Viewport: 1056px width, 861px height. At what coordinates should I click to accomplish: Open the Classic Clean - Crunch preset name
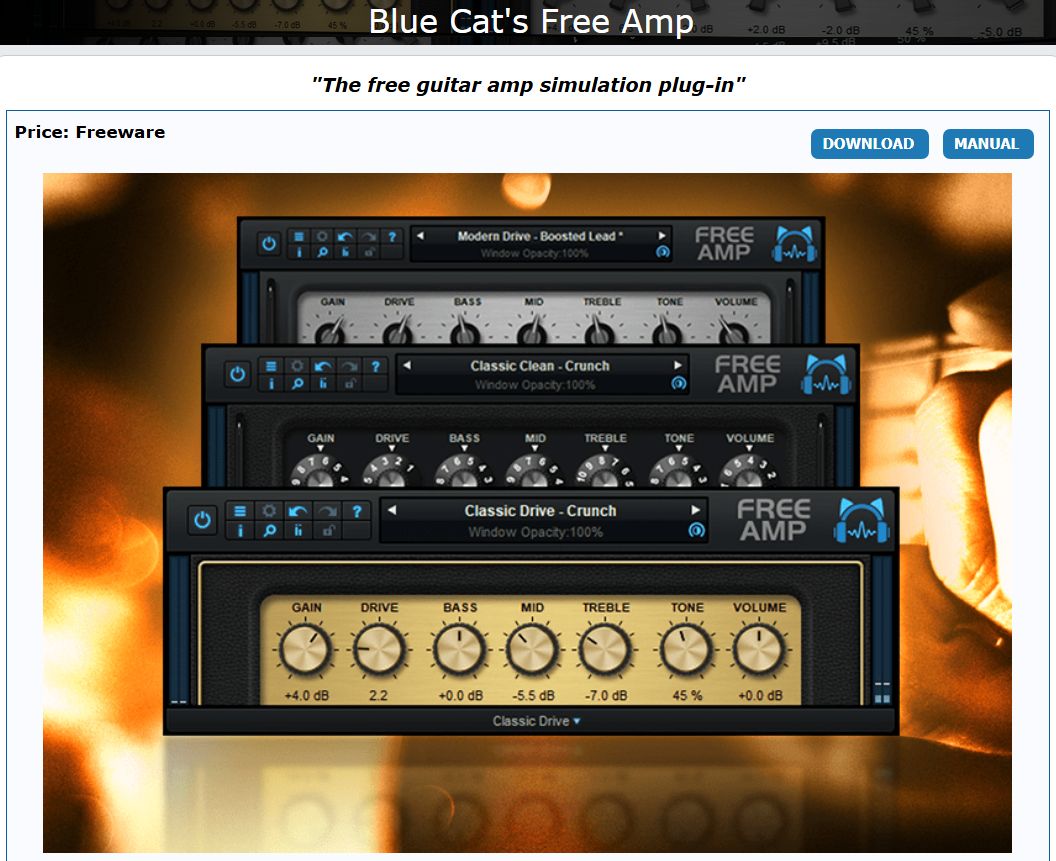540,366
